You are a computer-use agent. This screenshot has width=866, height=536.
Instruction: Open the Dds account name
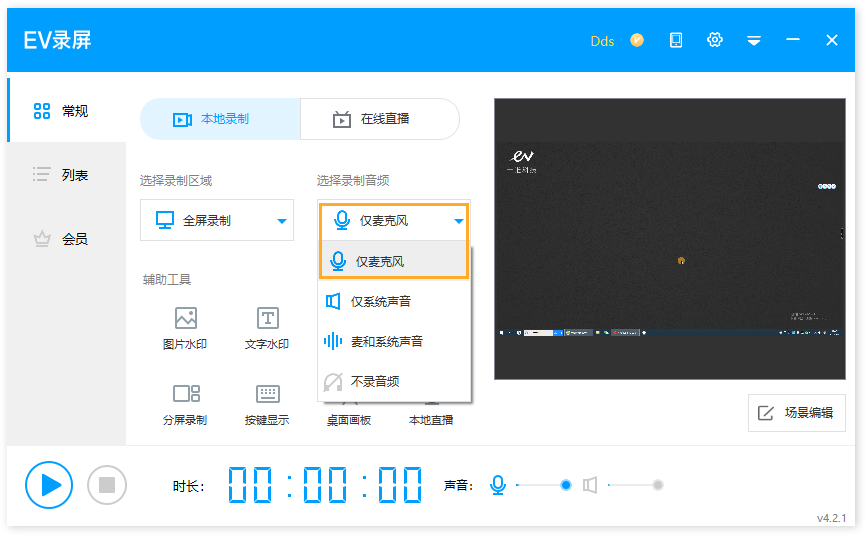pyautogui.click(x=602, y=41)
